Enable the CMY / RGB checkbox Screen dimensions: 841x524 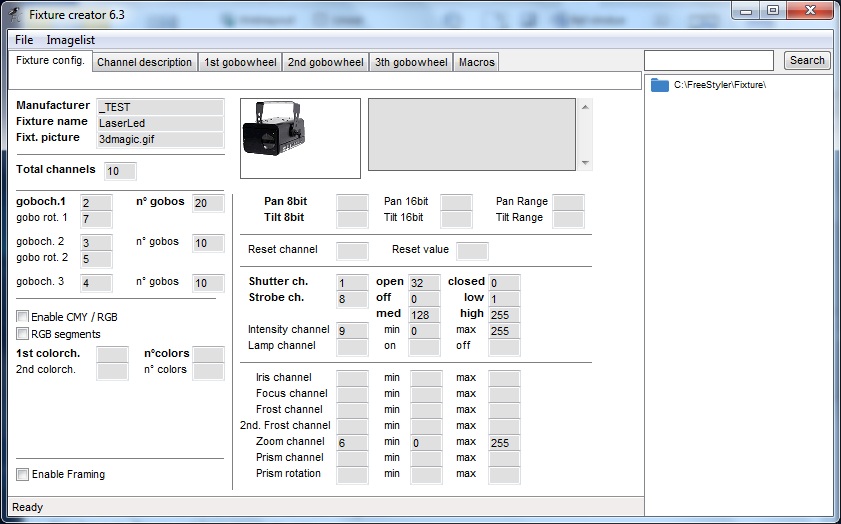23,317
